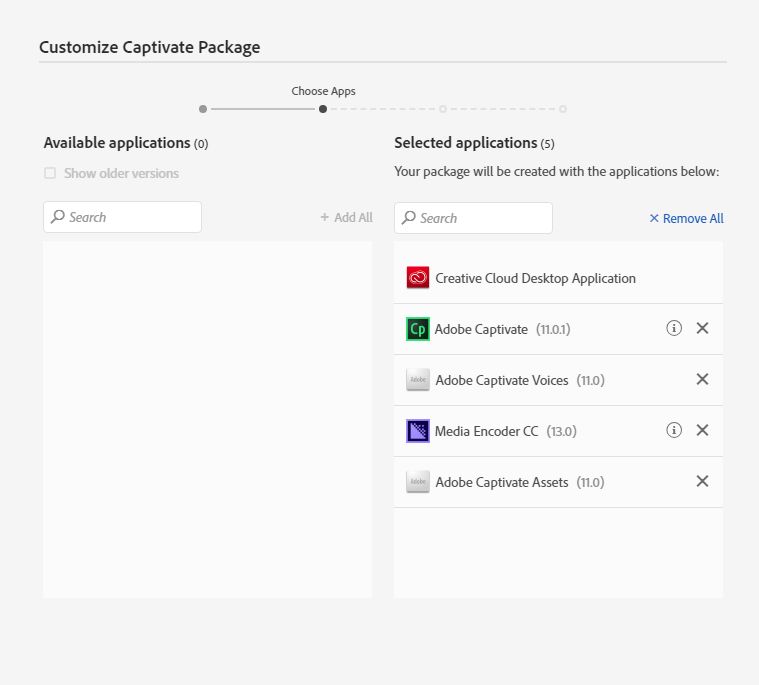Enable the Show older versions checkbox
Screen dimensions: 759x685
coord(50,173)
